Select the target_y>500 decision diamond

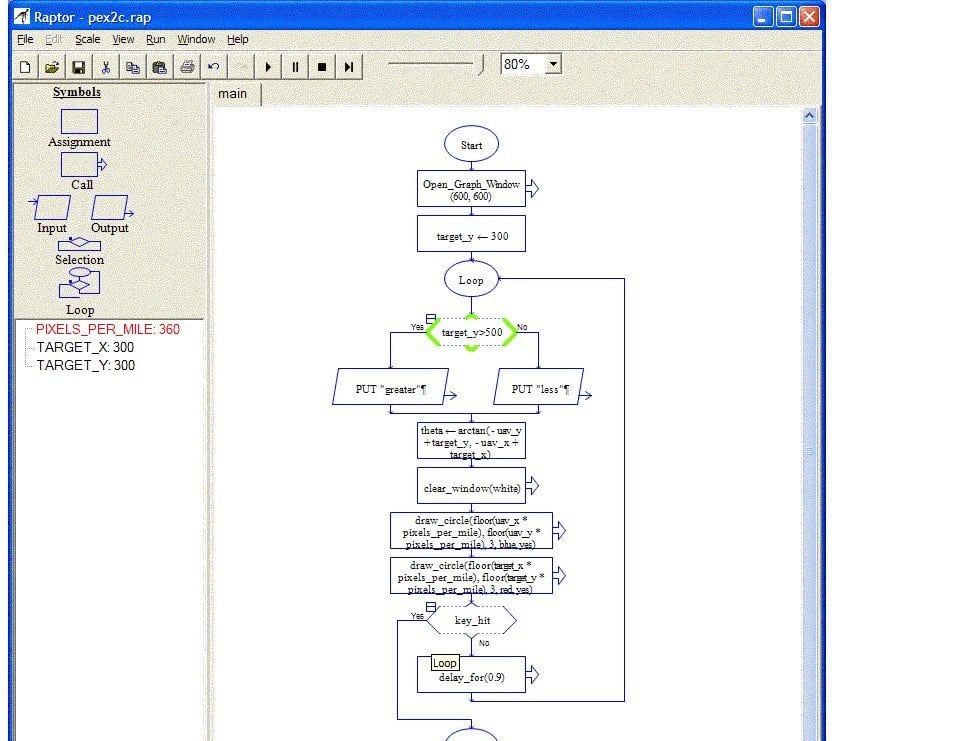pyautogui.click(x=471, y=332)
